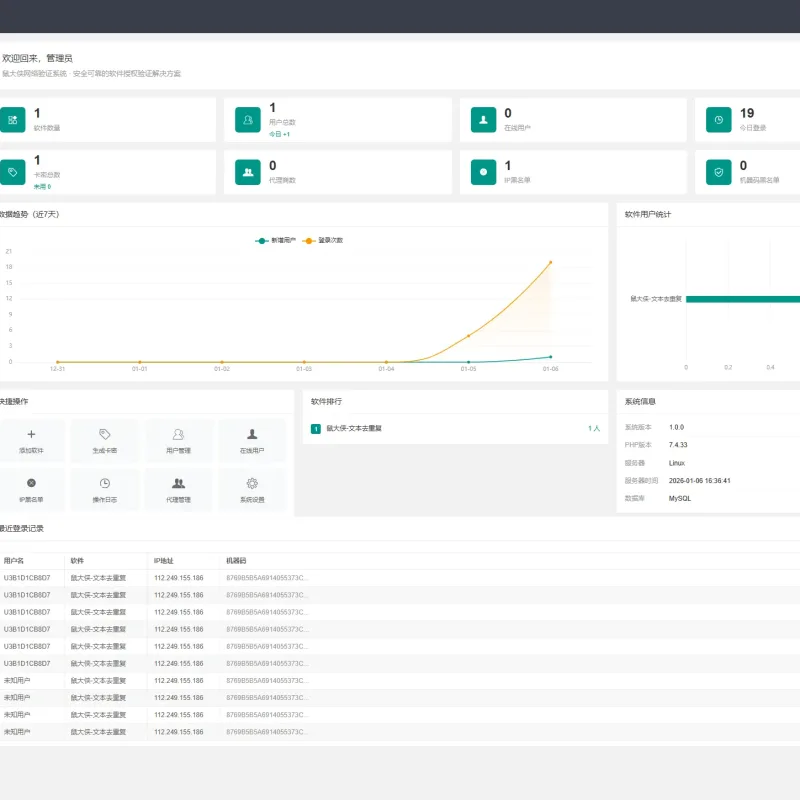The width and height of the screenshot is (800, 800).
Task: Click the 01-06 login count data point
Action: (551, 262)
